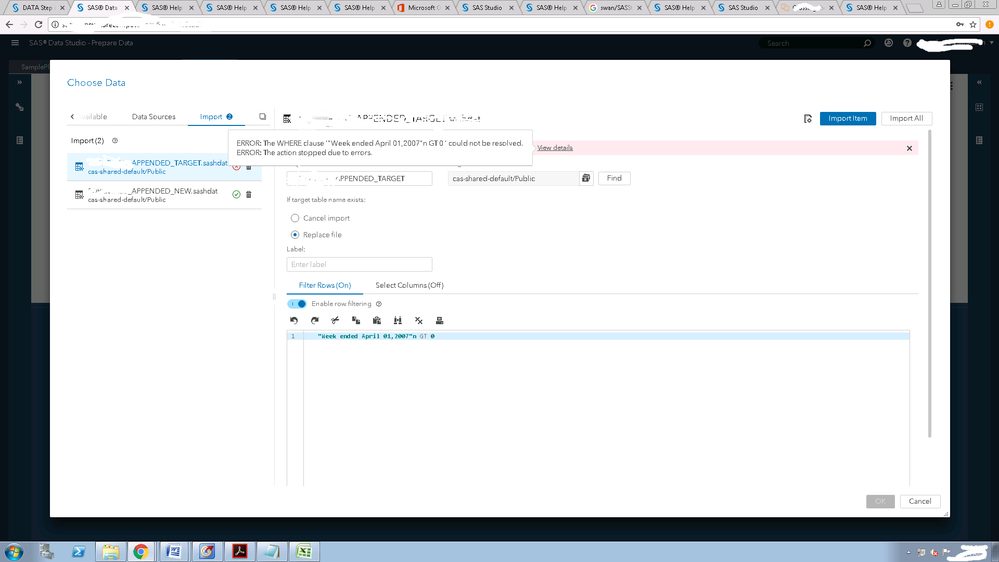Click the window icon right of Import tab

(262, 117)
